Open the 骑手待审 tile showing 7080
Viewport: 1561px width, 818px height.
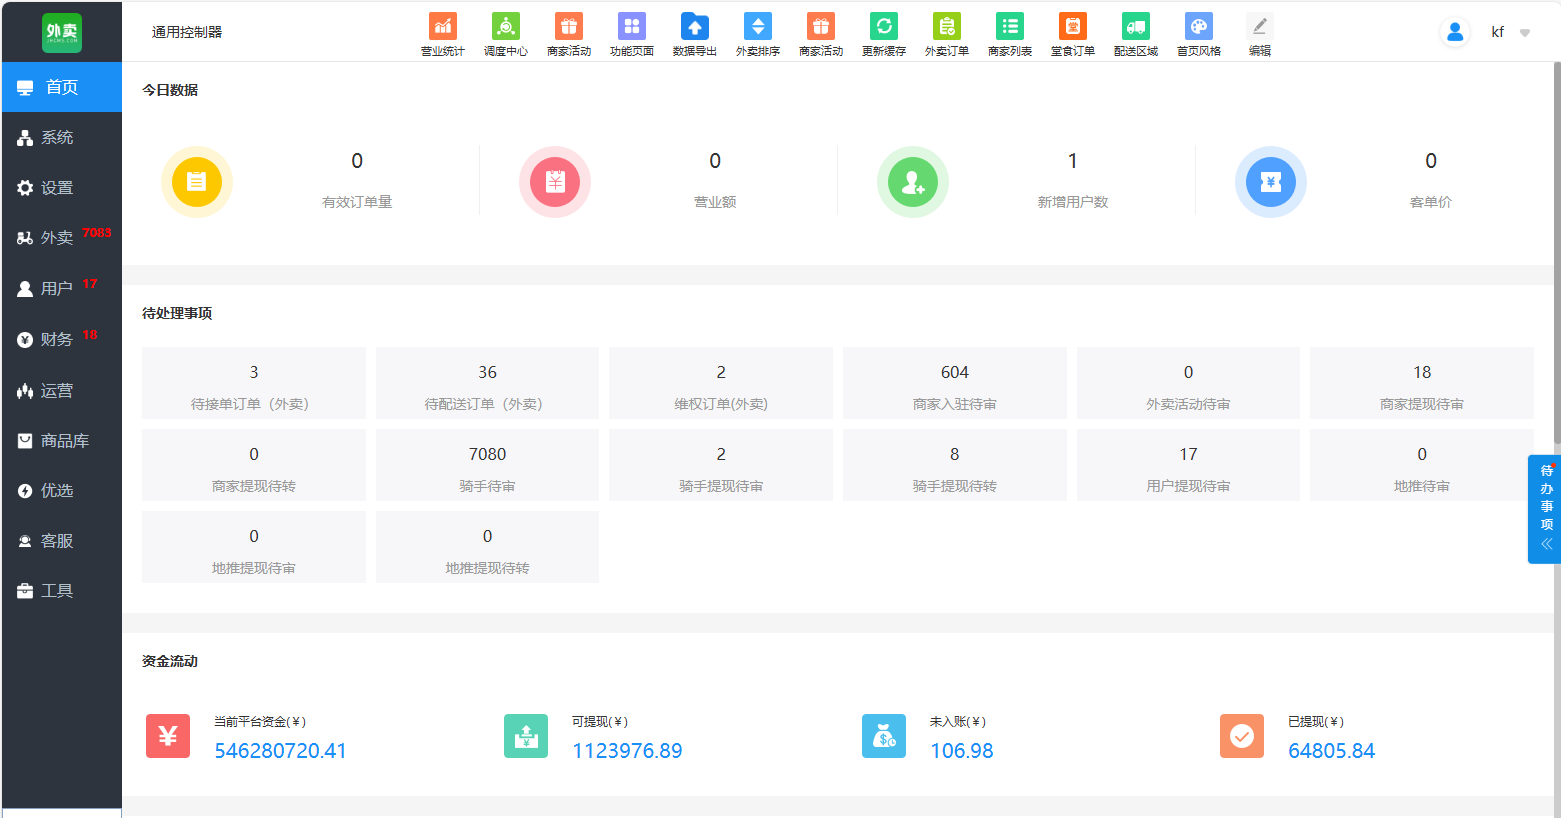point(487,465)
